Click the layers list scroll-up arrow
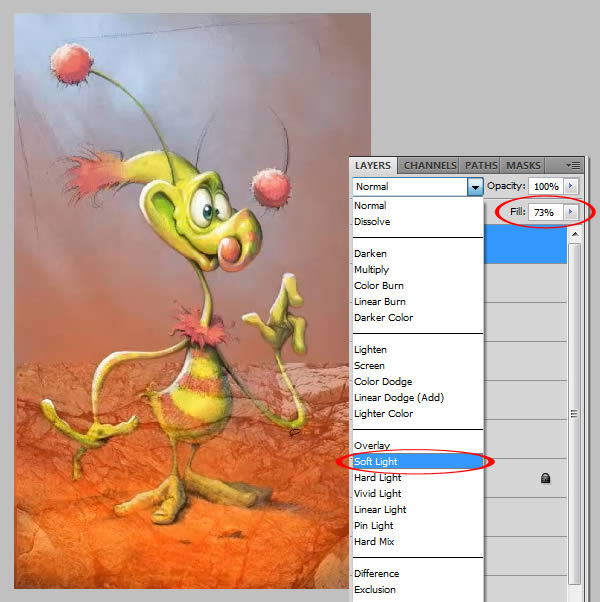Image resolution: width=600 pixels, height=602 pixels. [x=575, y=234]
